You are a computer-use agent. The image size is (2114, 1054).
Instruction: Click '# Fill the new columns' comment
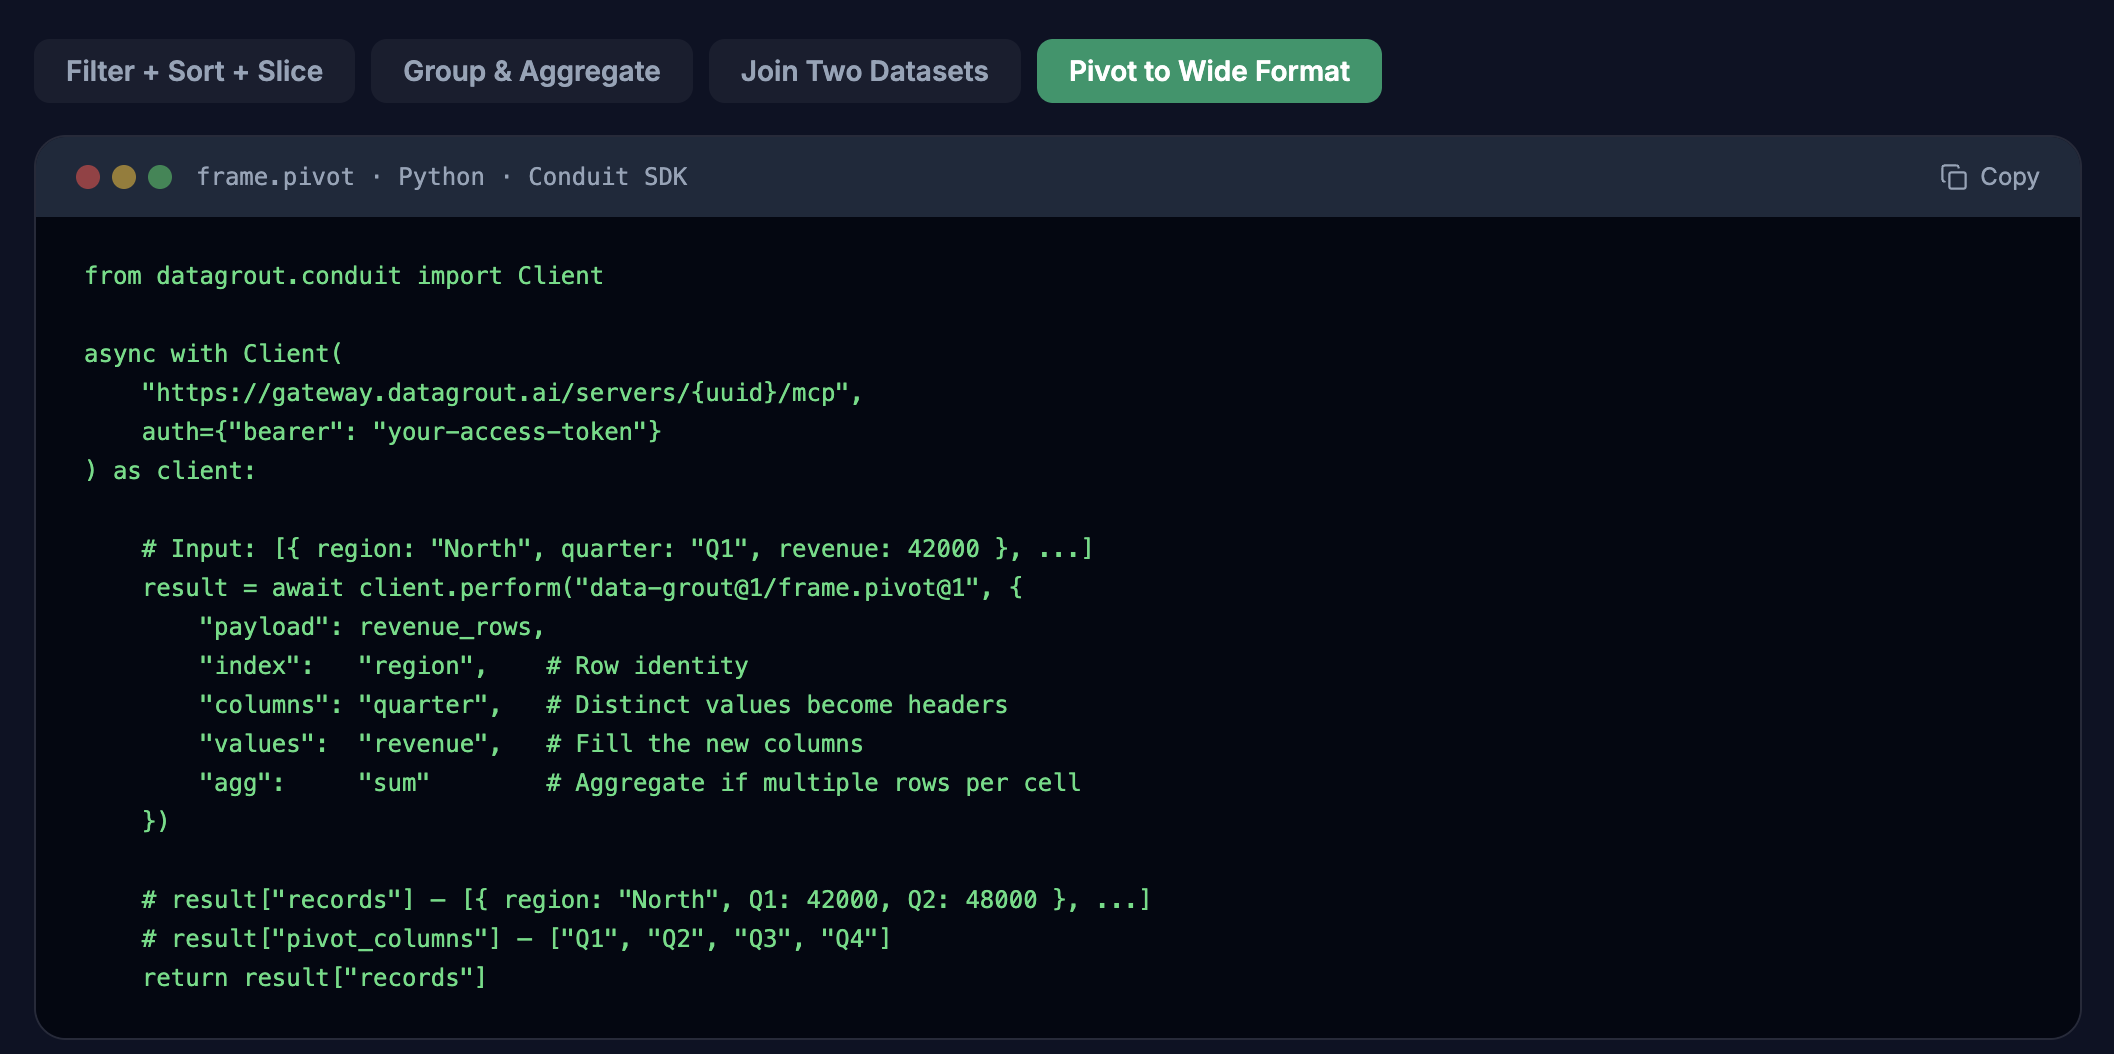705,744
